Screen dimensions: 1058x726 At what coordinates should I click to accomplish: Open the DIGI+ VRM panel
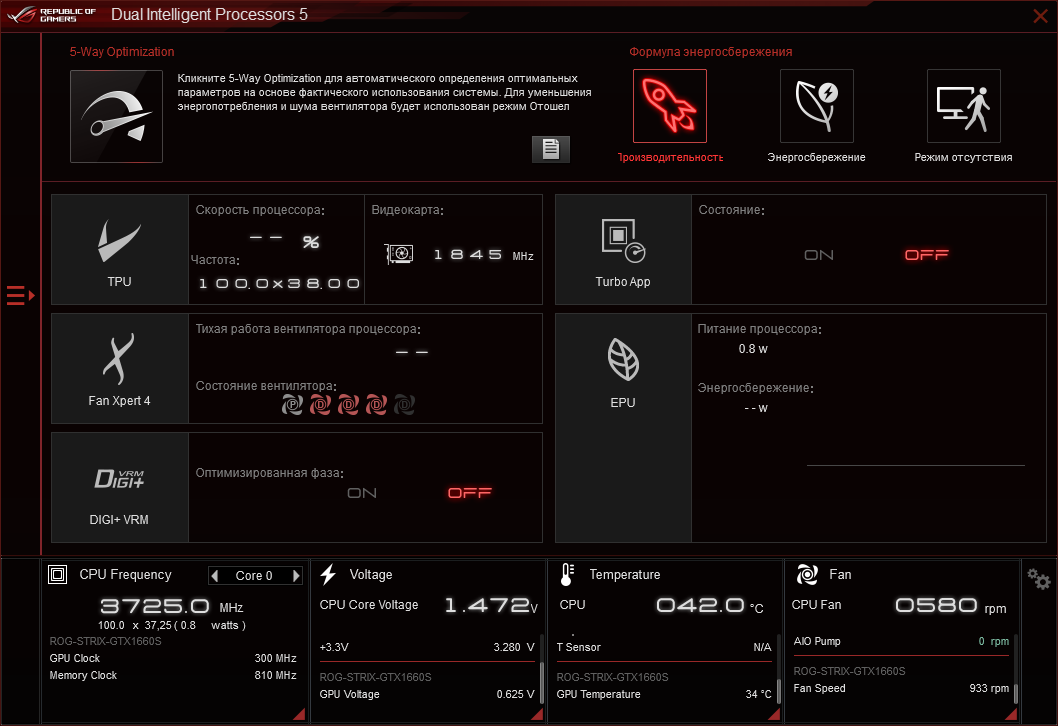(119, 487)
